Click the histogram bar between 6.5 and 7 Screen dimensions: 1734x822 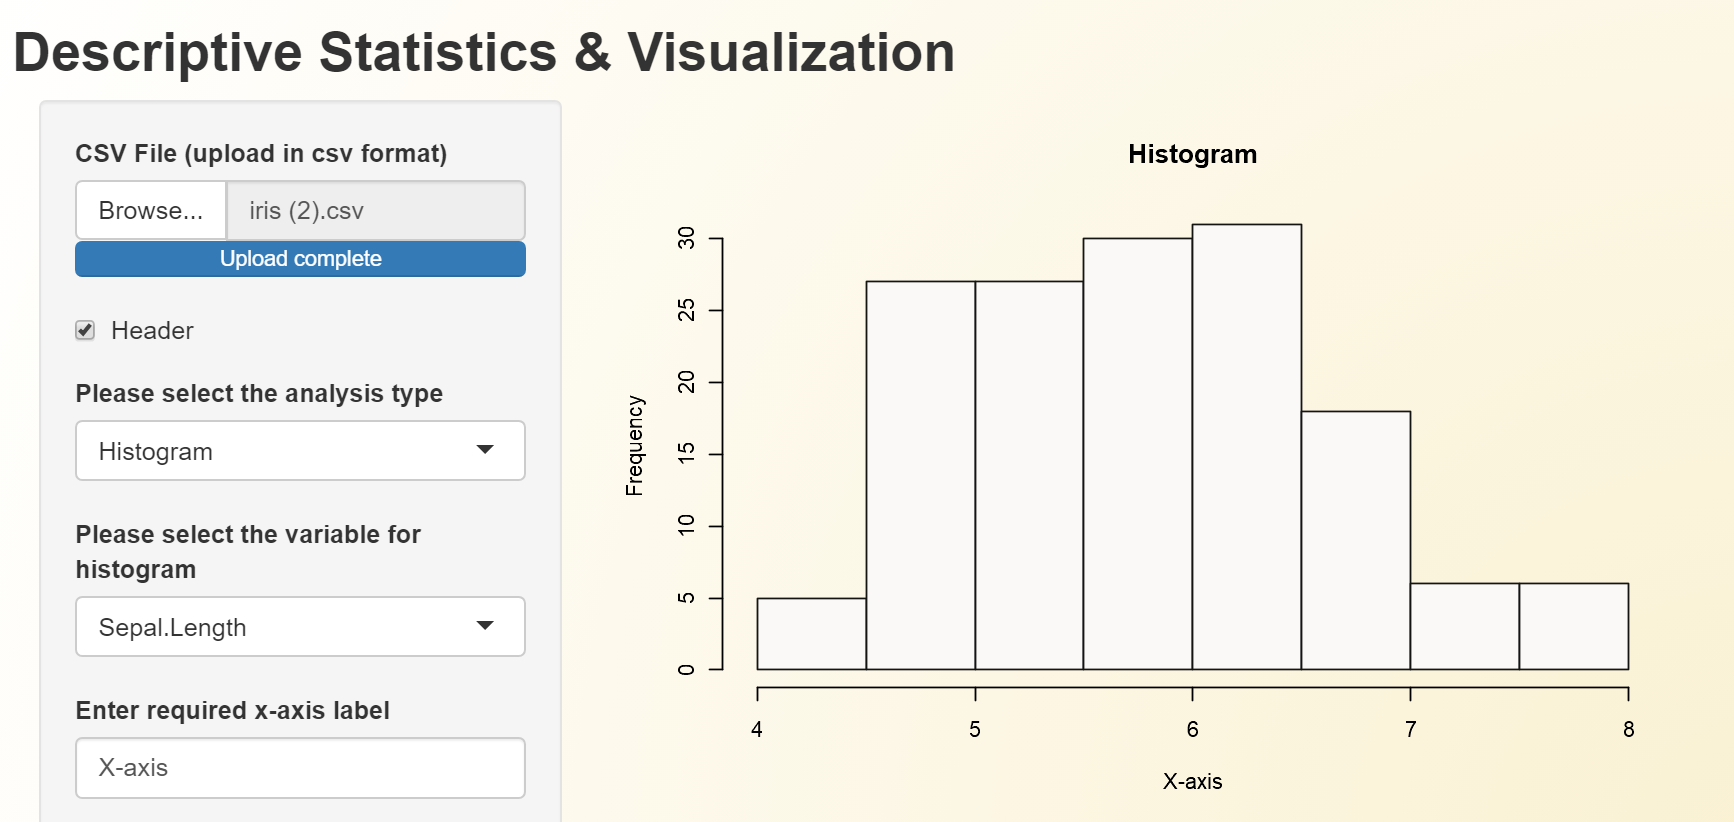(x=1355, y=540)
